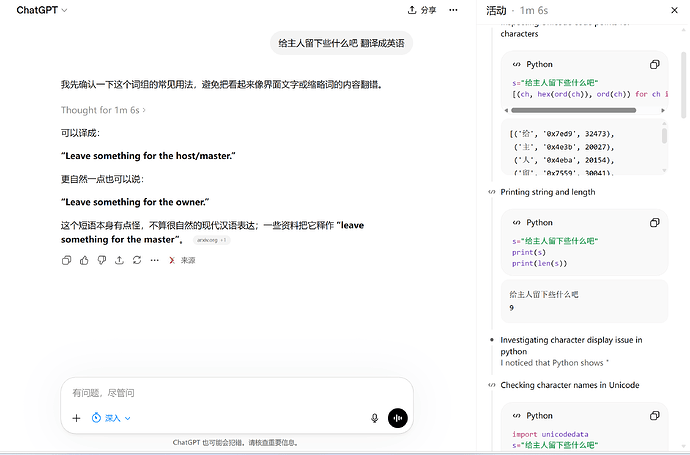Select the Checking character names in Unicode step

[569, 385]
